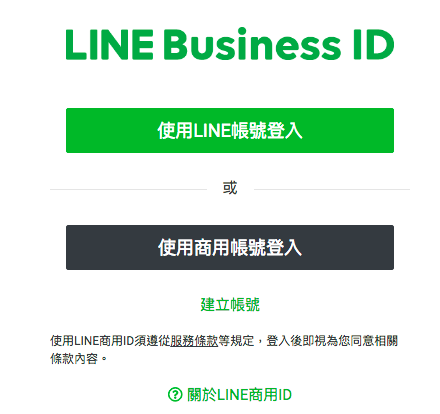Click the text 登入後即視為您同意相關 in the notice
440x414 pixels.
click(332, 341)
